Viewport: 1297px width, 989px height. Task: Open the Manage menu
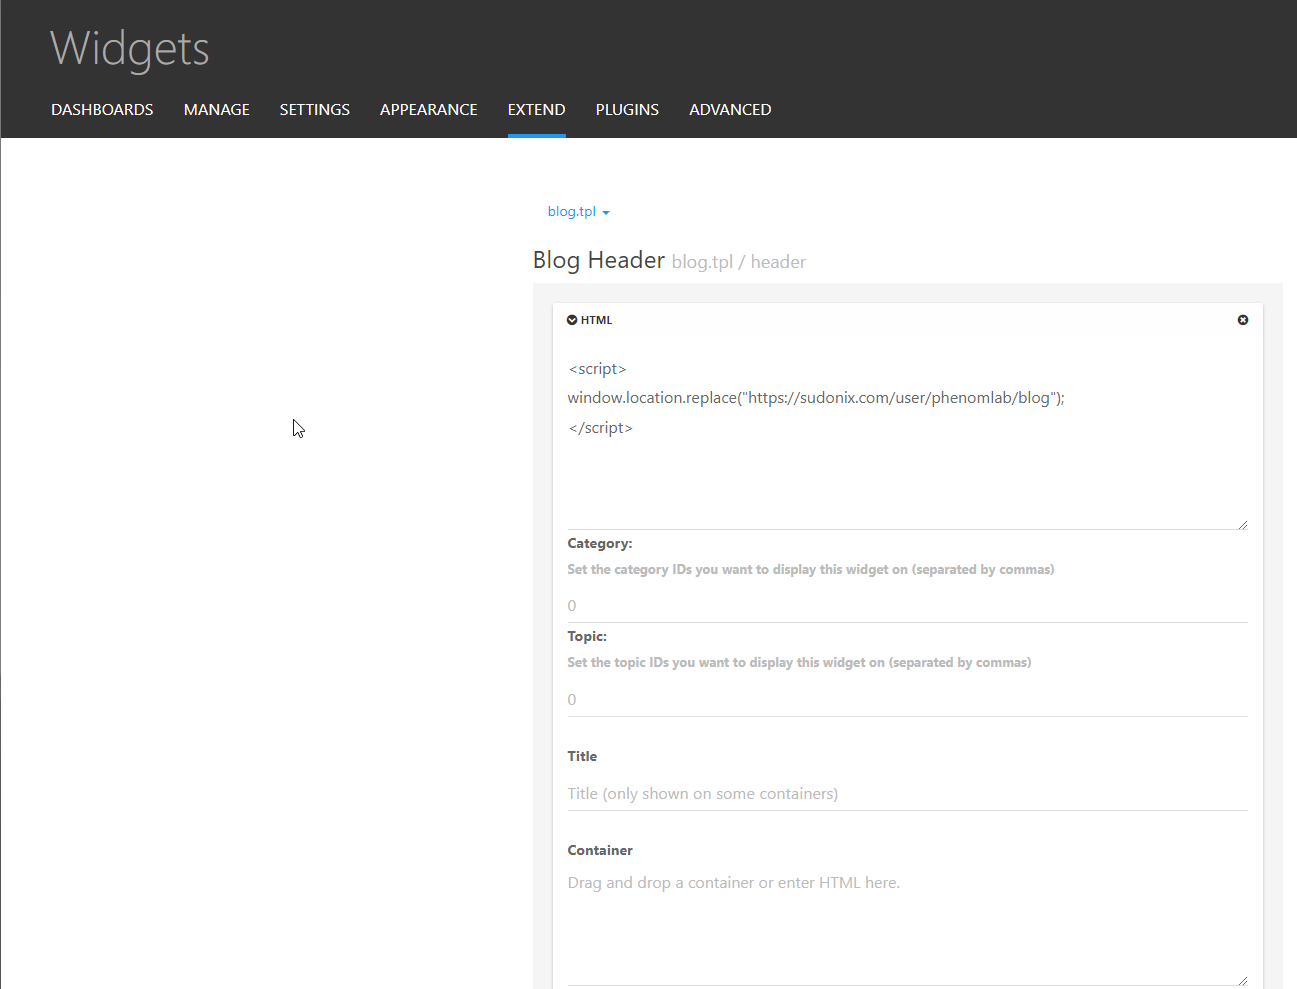pyautogui.click(x=216, y=110)
